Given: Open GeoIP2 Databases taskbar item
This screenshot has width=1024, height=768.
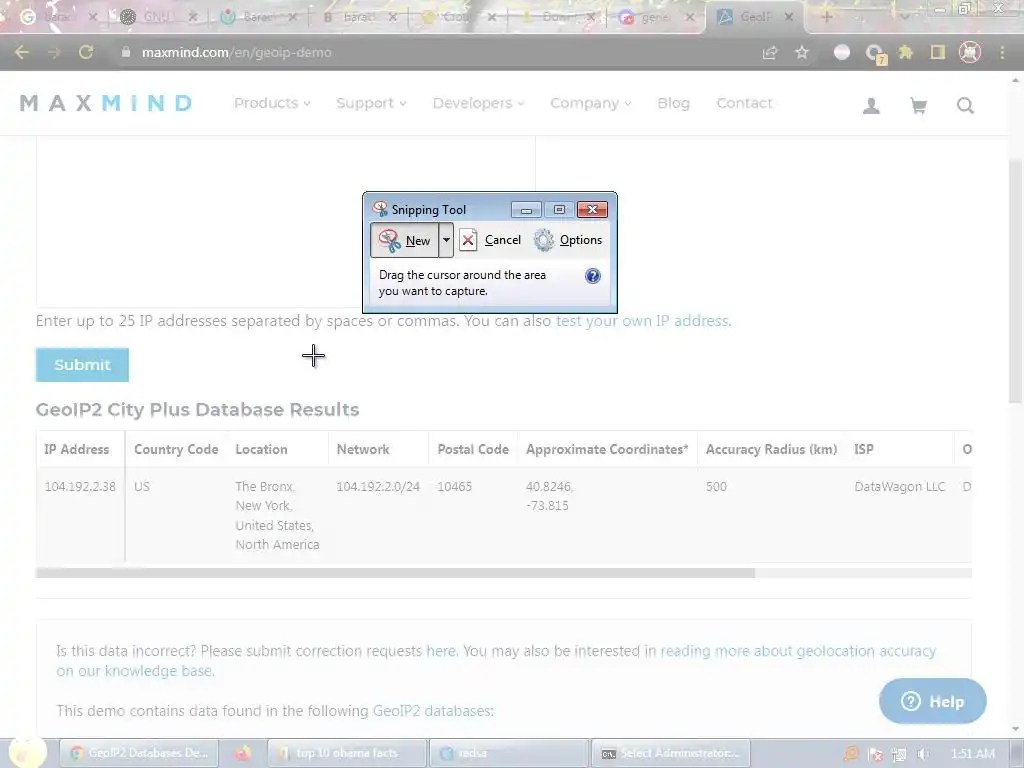Looking at the screenshot, I should pos(138,753).
